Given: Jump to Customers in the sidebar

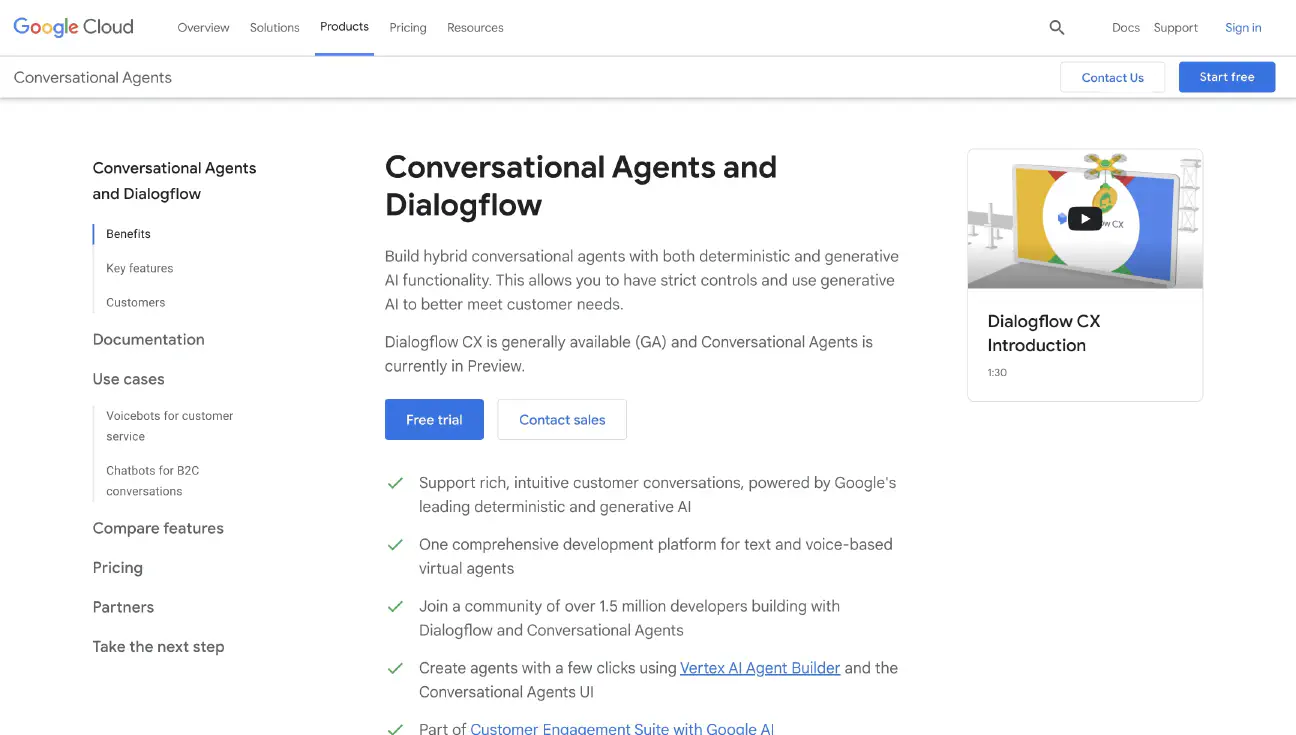Looking at the screenshot, I should (135, 302).
